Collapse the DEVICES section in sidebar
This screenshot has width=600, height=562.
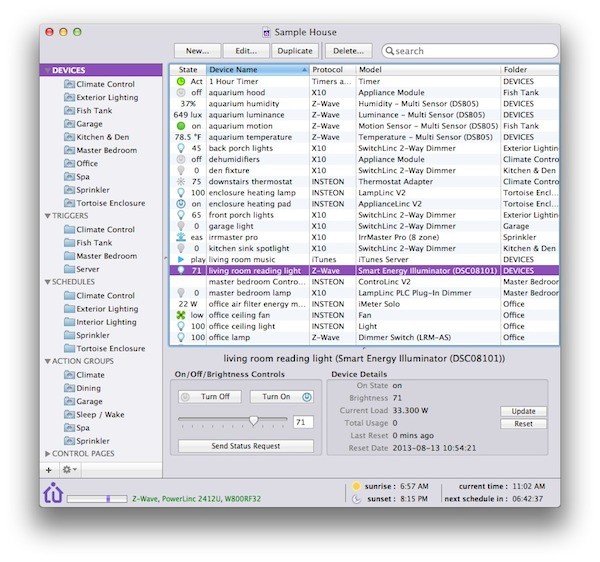[45, 71]
